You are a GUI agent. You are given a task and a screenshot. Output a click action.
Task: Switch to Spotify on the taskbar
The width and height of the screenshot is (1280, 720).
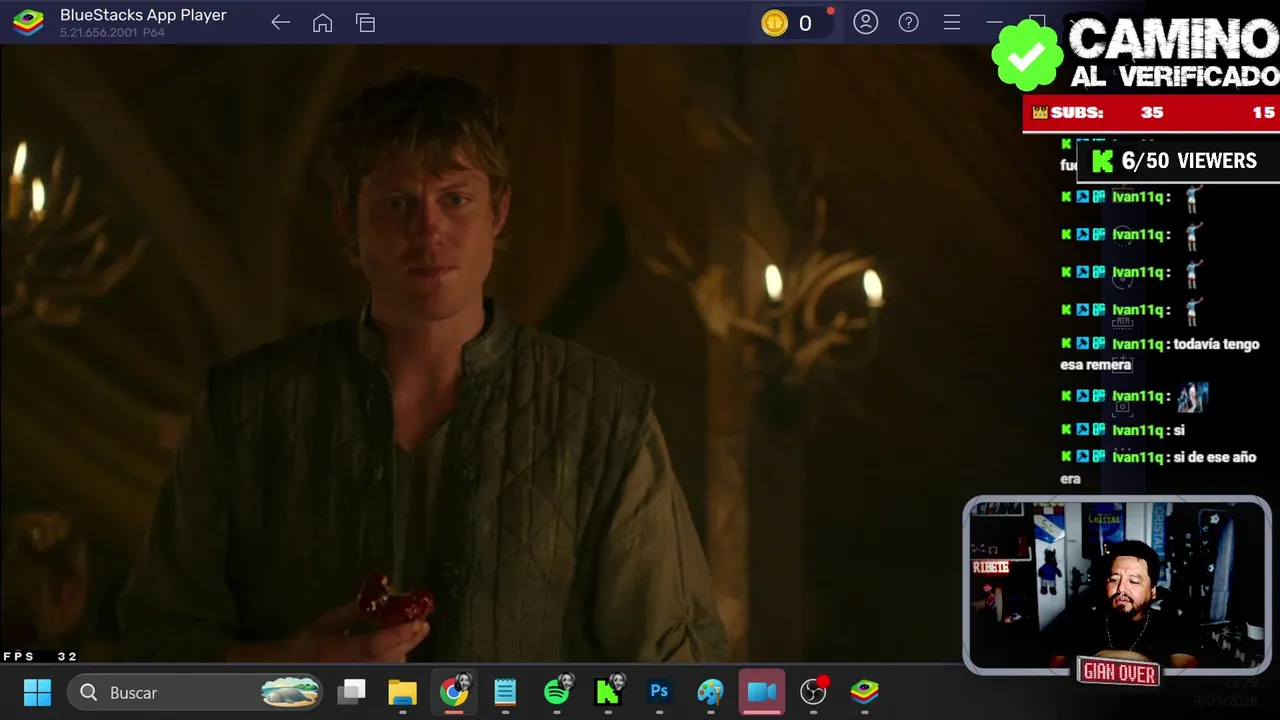tap(557, 692)
